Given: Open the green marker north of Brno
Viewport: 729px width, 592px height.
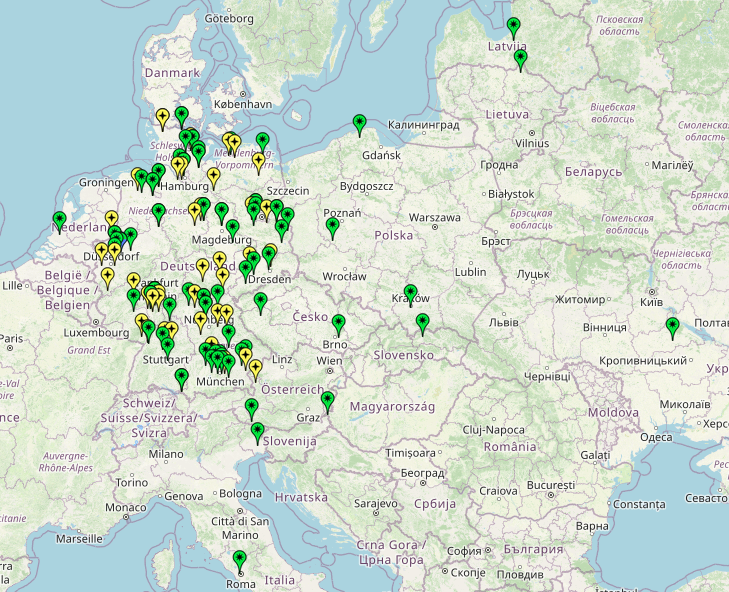Looking at the screenshot, I should [339, 324].
